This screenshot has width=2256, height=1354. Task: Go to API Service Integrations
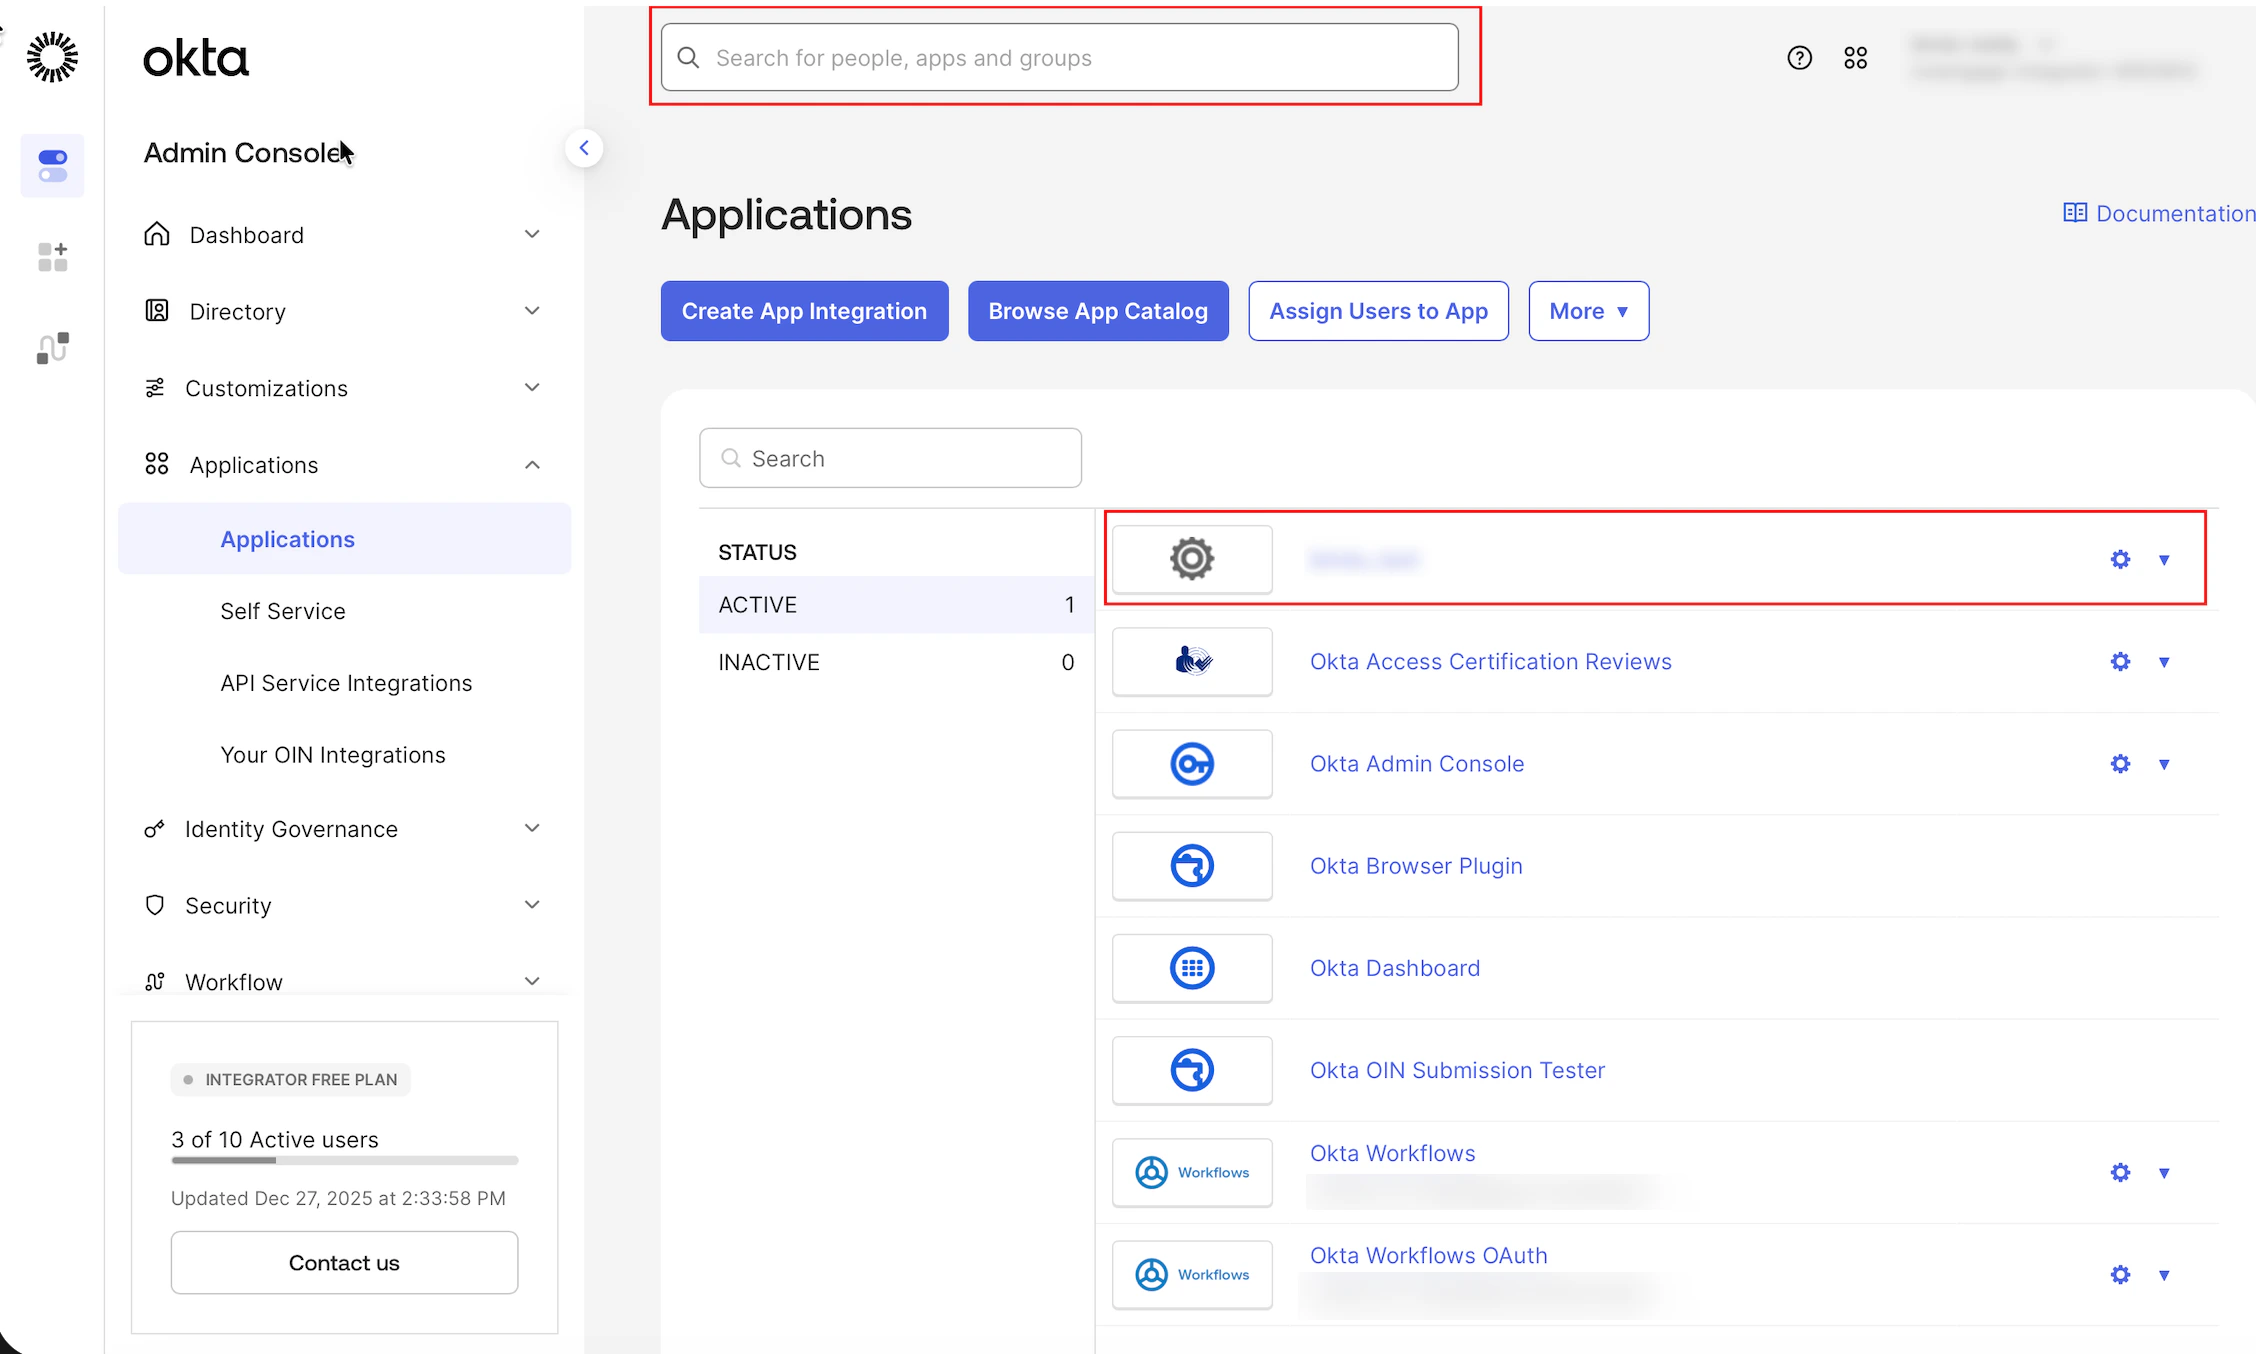(346, 683)
